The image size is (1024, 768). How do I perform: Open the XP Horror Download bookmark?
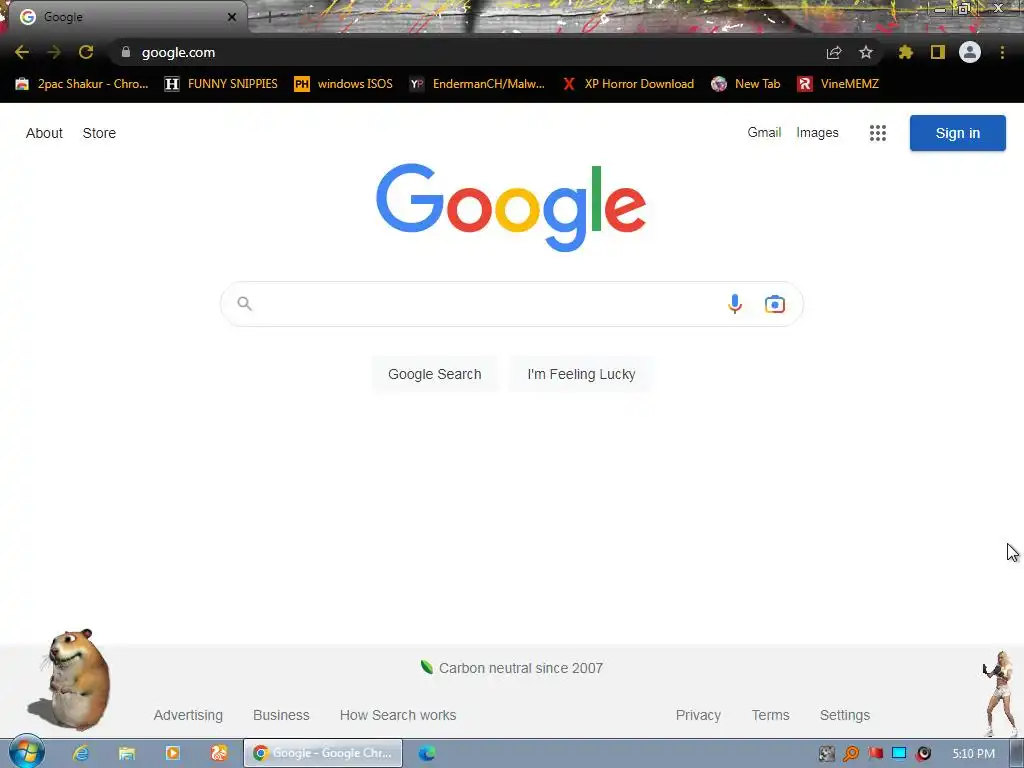(628, 84)
